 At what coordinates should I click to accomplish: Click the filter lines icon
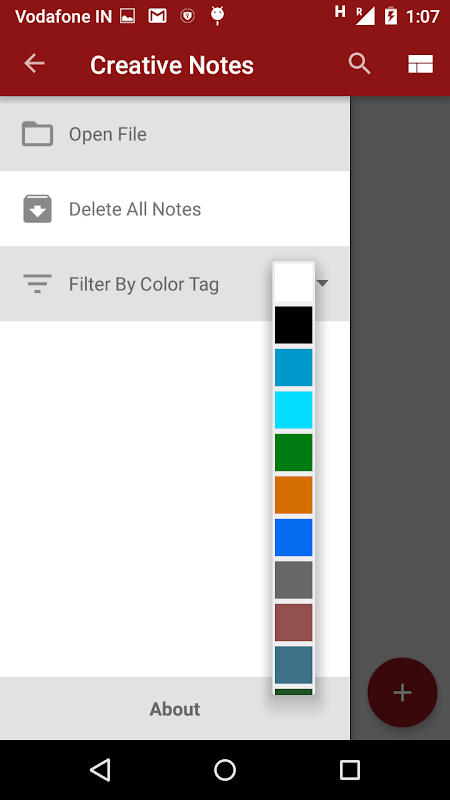(37, 283)
